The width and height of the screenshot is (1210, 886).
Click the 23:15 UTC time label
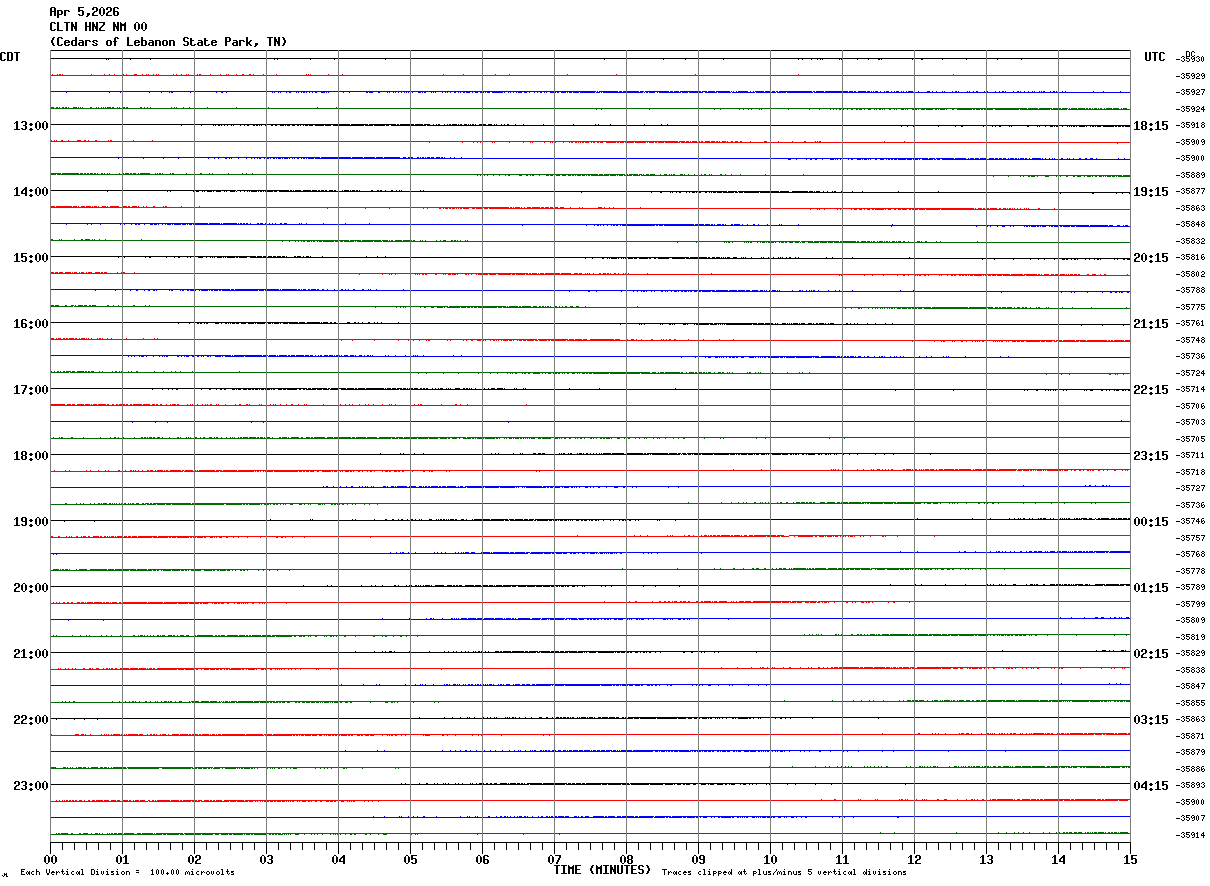(1151, 456)
